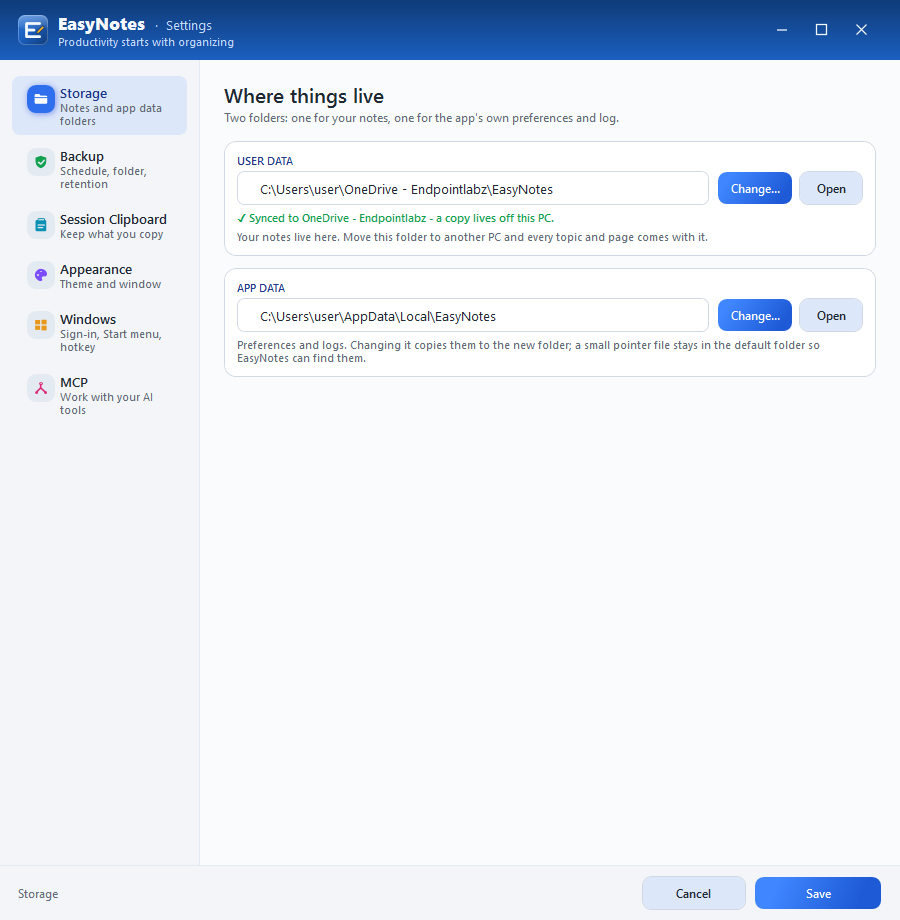Click the 'APP DATA' label
The width and height of the screenshot is (900, 920).
[x=261, y=288]
